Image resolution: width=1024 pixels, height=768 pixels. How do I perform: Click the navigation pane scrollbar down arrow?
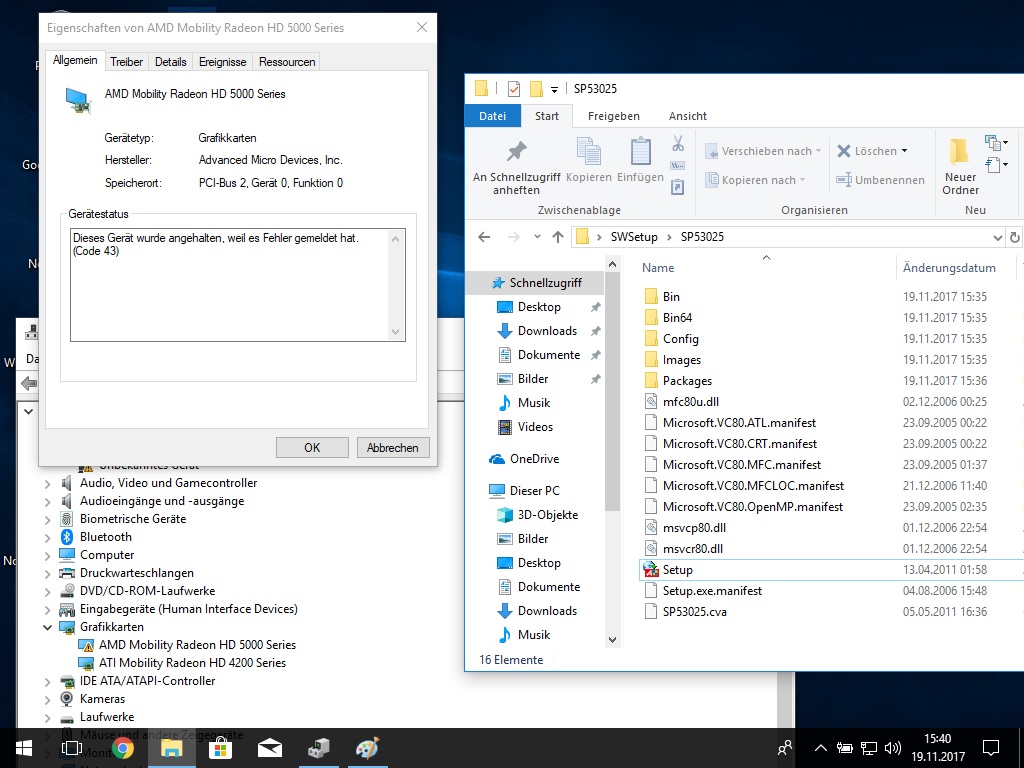tap(612, 640)
